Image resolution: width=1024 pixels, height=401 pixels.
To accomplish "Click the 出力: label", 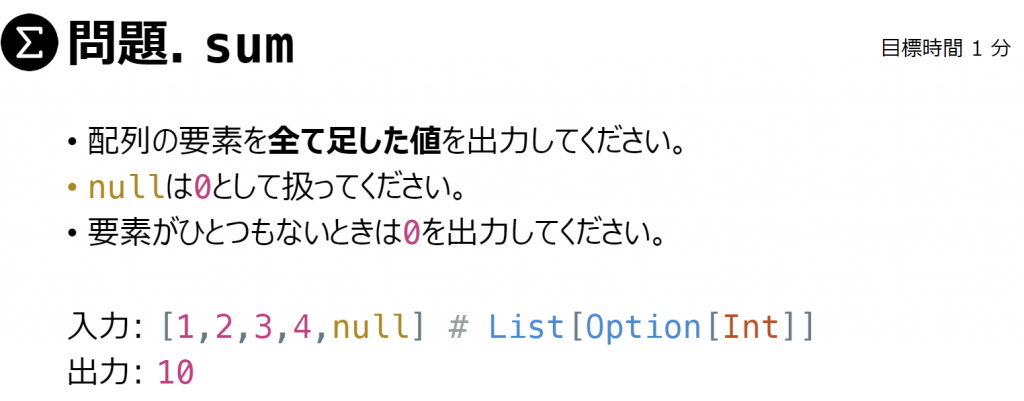I will (106, 373).
